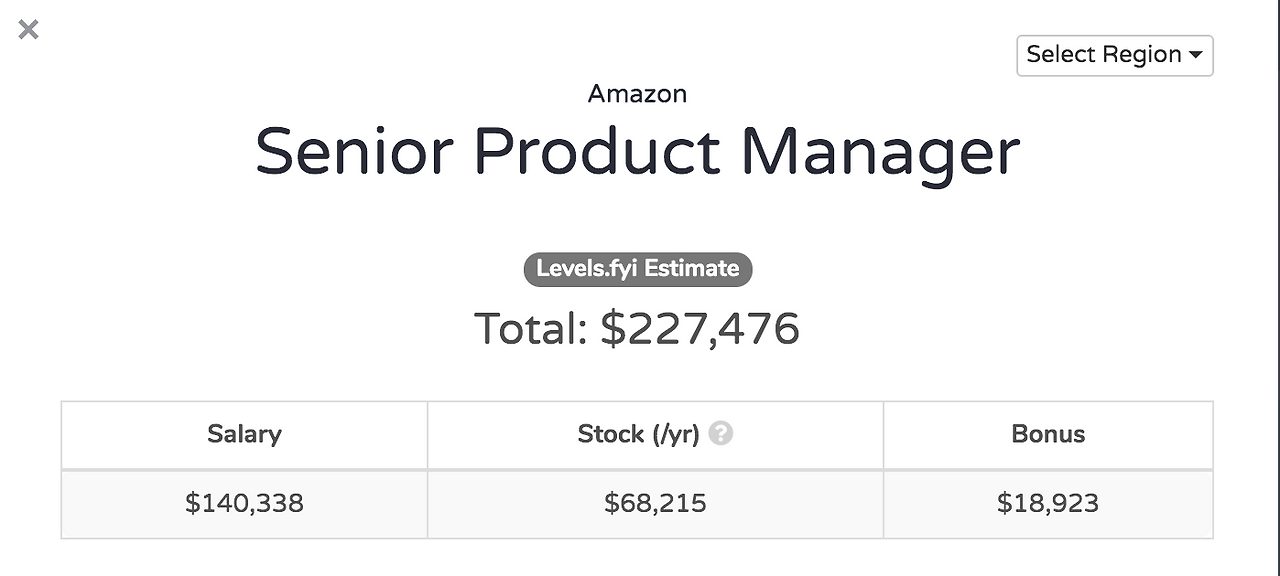The height and width of the screenshot is (576, 1280).
Task: Click the word "Manager" in the title
Action: coord(880,153)
